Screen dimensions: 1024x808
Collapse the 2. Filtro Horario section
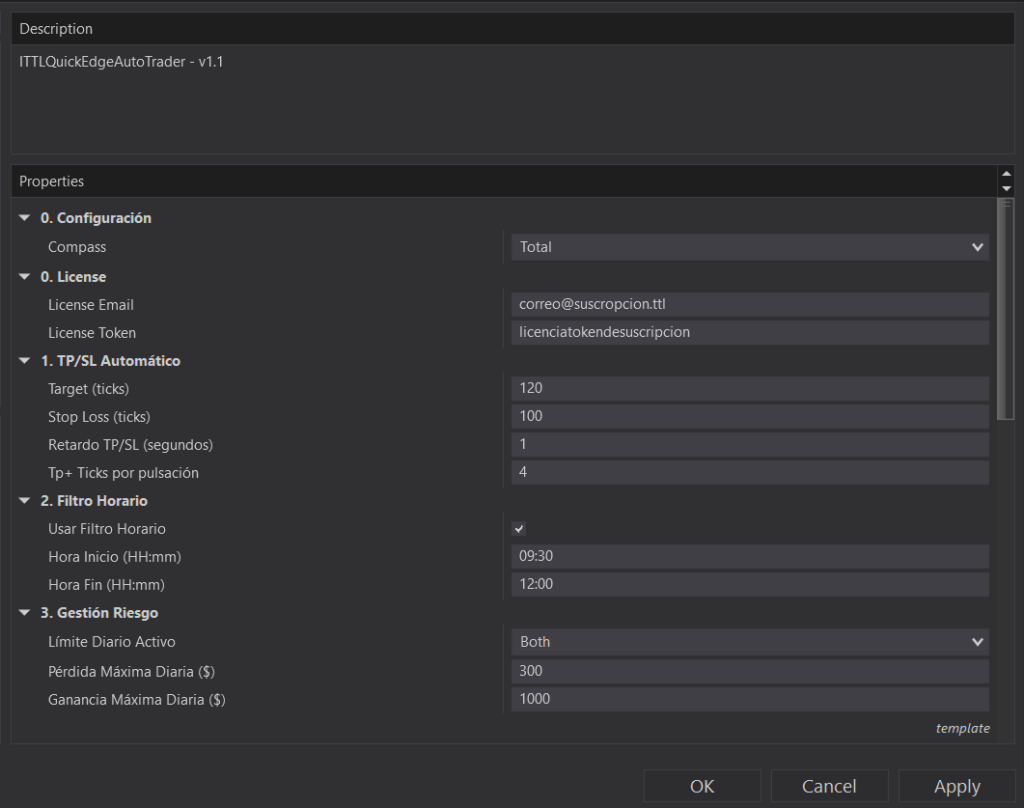click(x=24, y=500)
